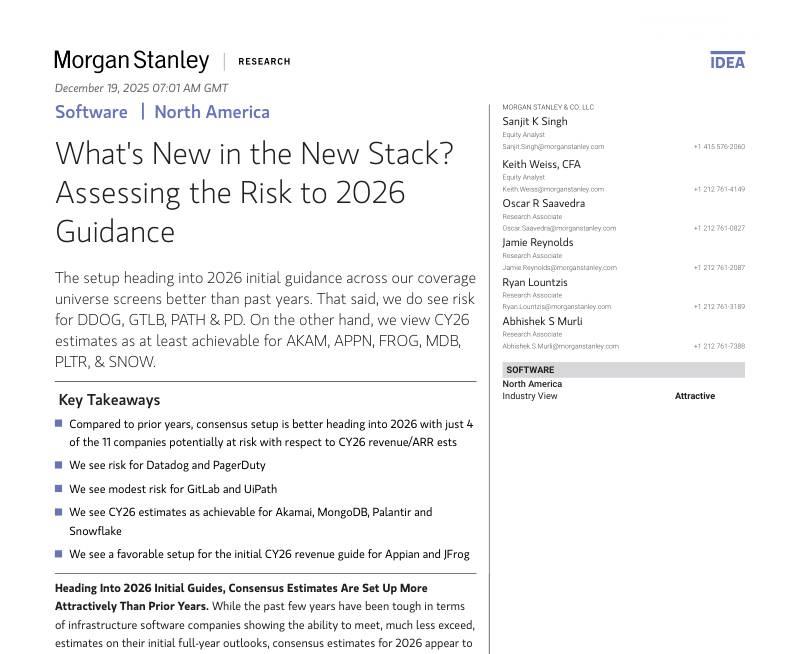Click the bullet beside Datadog and PagerDuty risk
The width and height of the screenshot is (800, 654).
59,465
